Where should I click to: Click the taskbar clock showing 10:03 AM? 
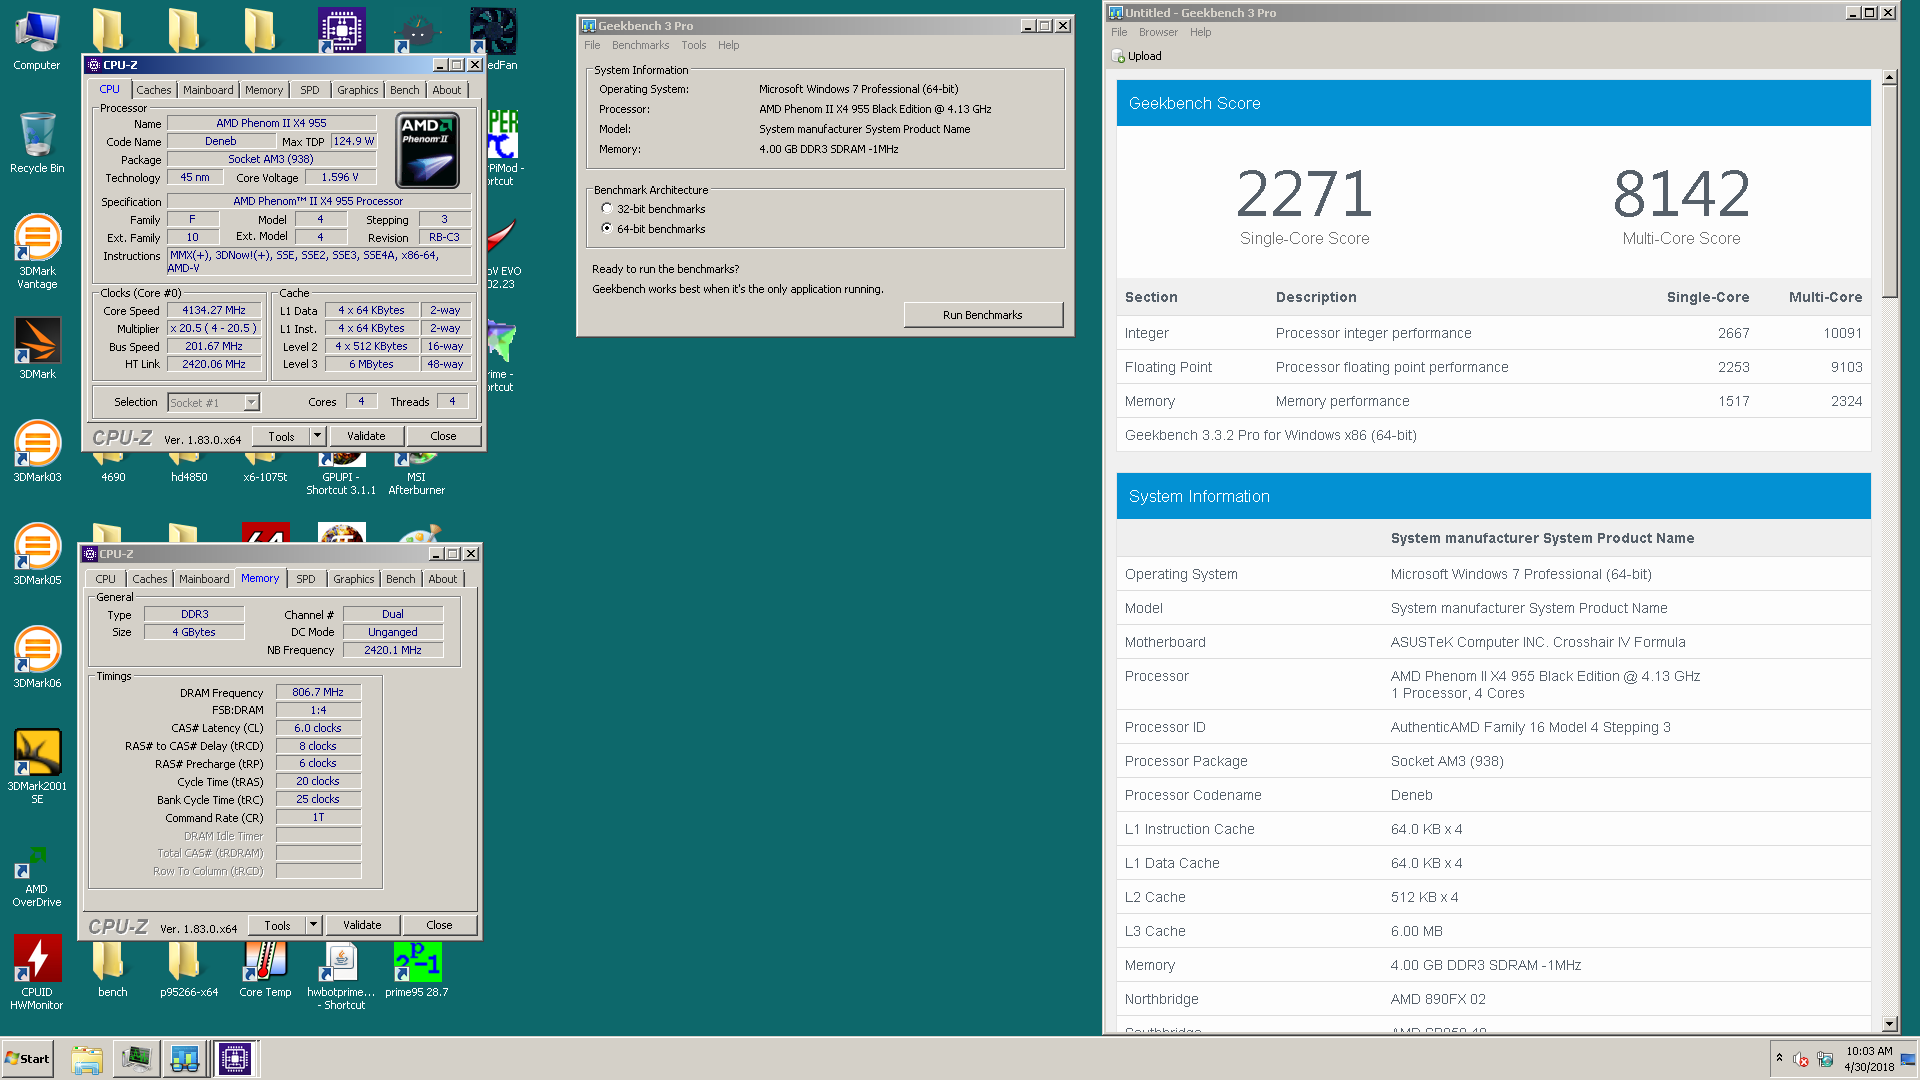tap(1869, 1059)
